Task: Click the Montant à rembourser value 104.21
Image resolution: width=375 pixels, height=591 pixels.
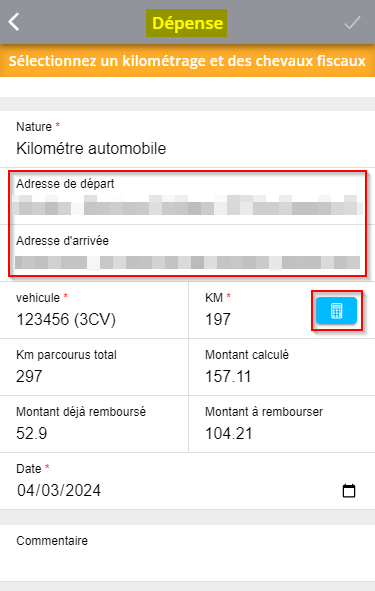Action: (228, 433)
